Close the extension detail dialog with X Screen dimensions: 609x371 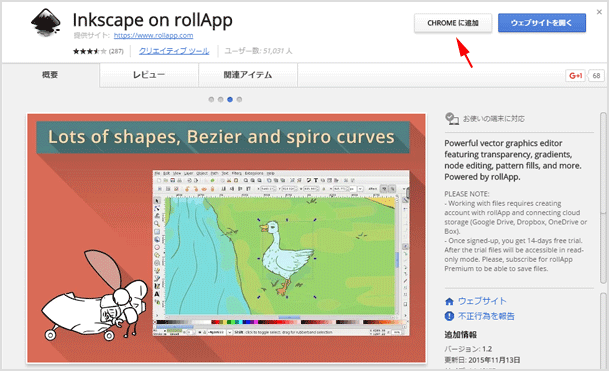click(599, 12)
